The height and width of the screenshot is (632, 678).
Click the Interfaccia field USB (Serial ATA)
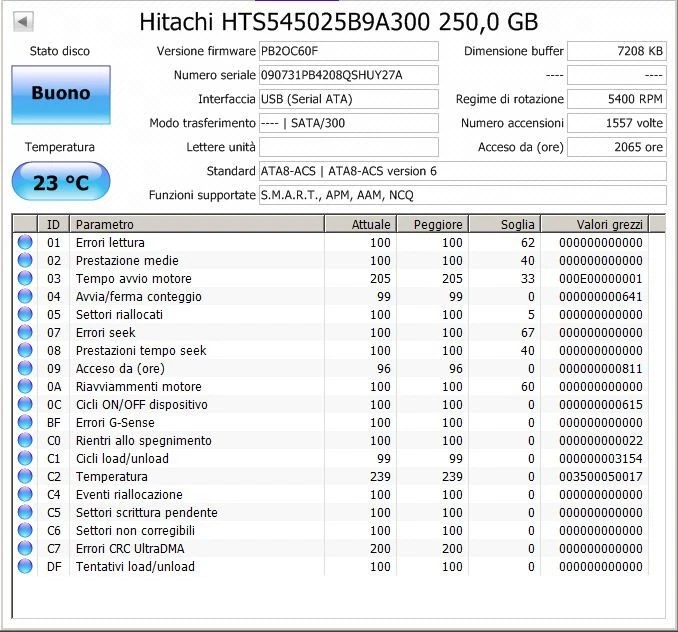[x=349, y=99]
